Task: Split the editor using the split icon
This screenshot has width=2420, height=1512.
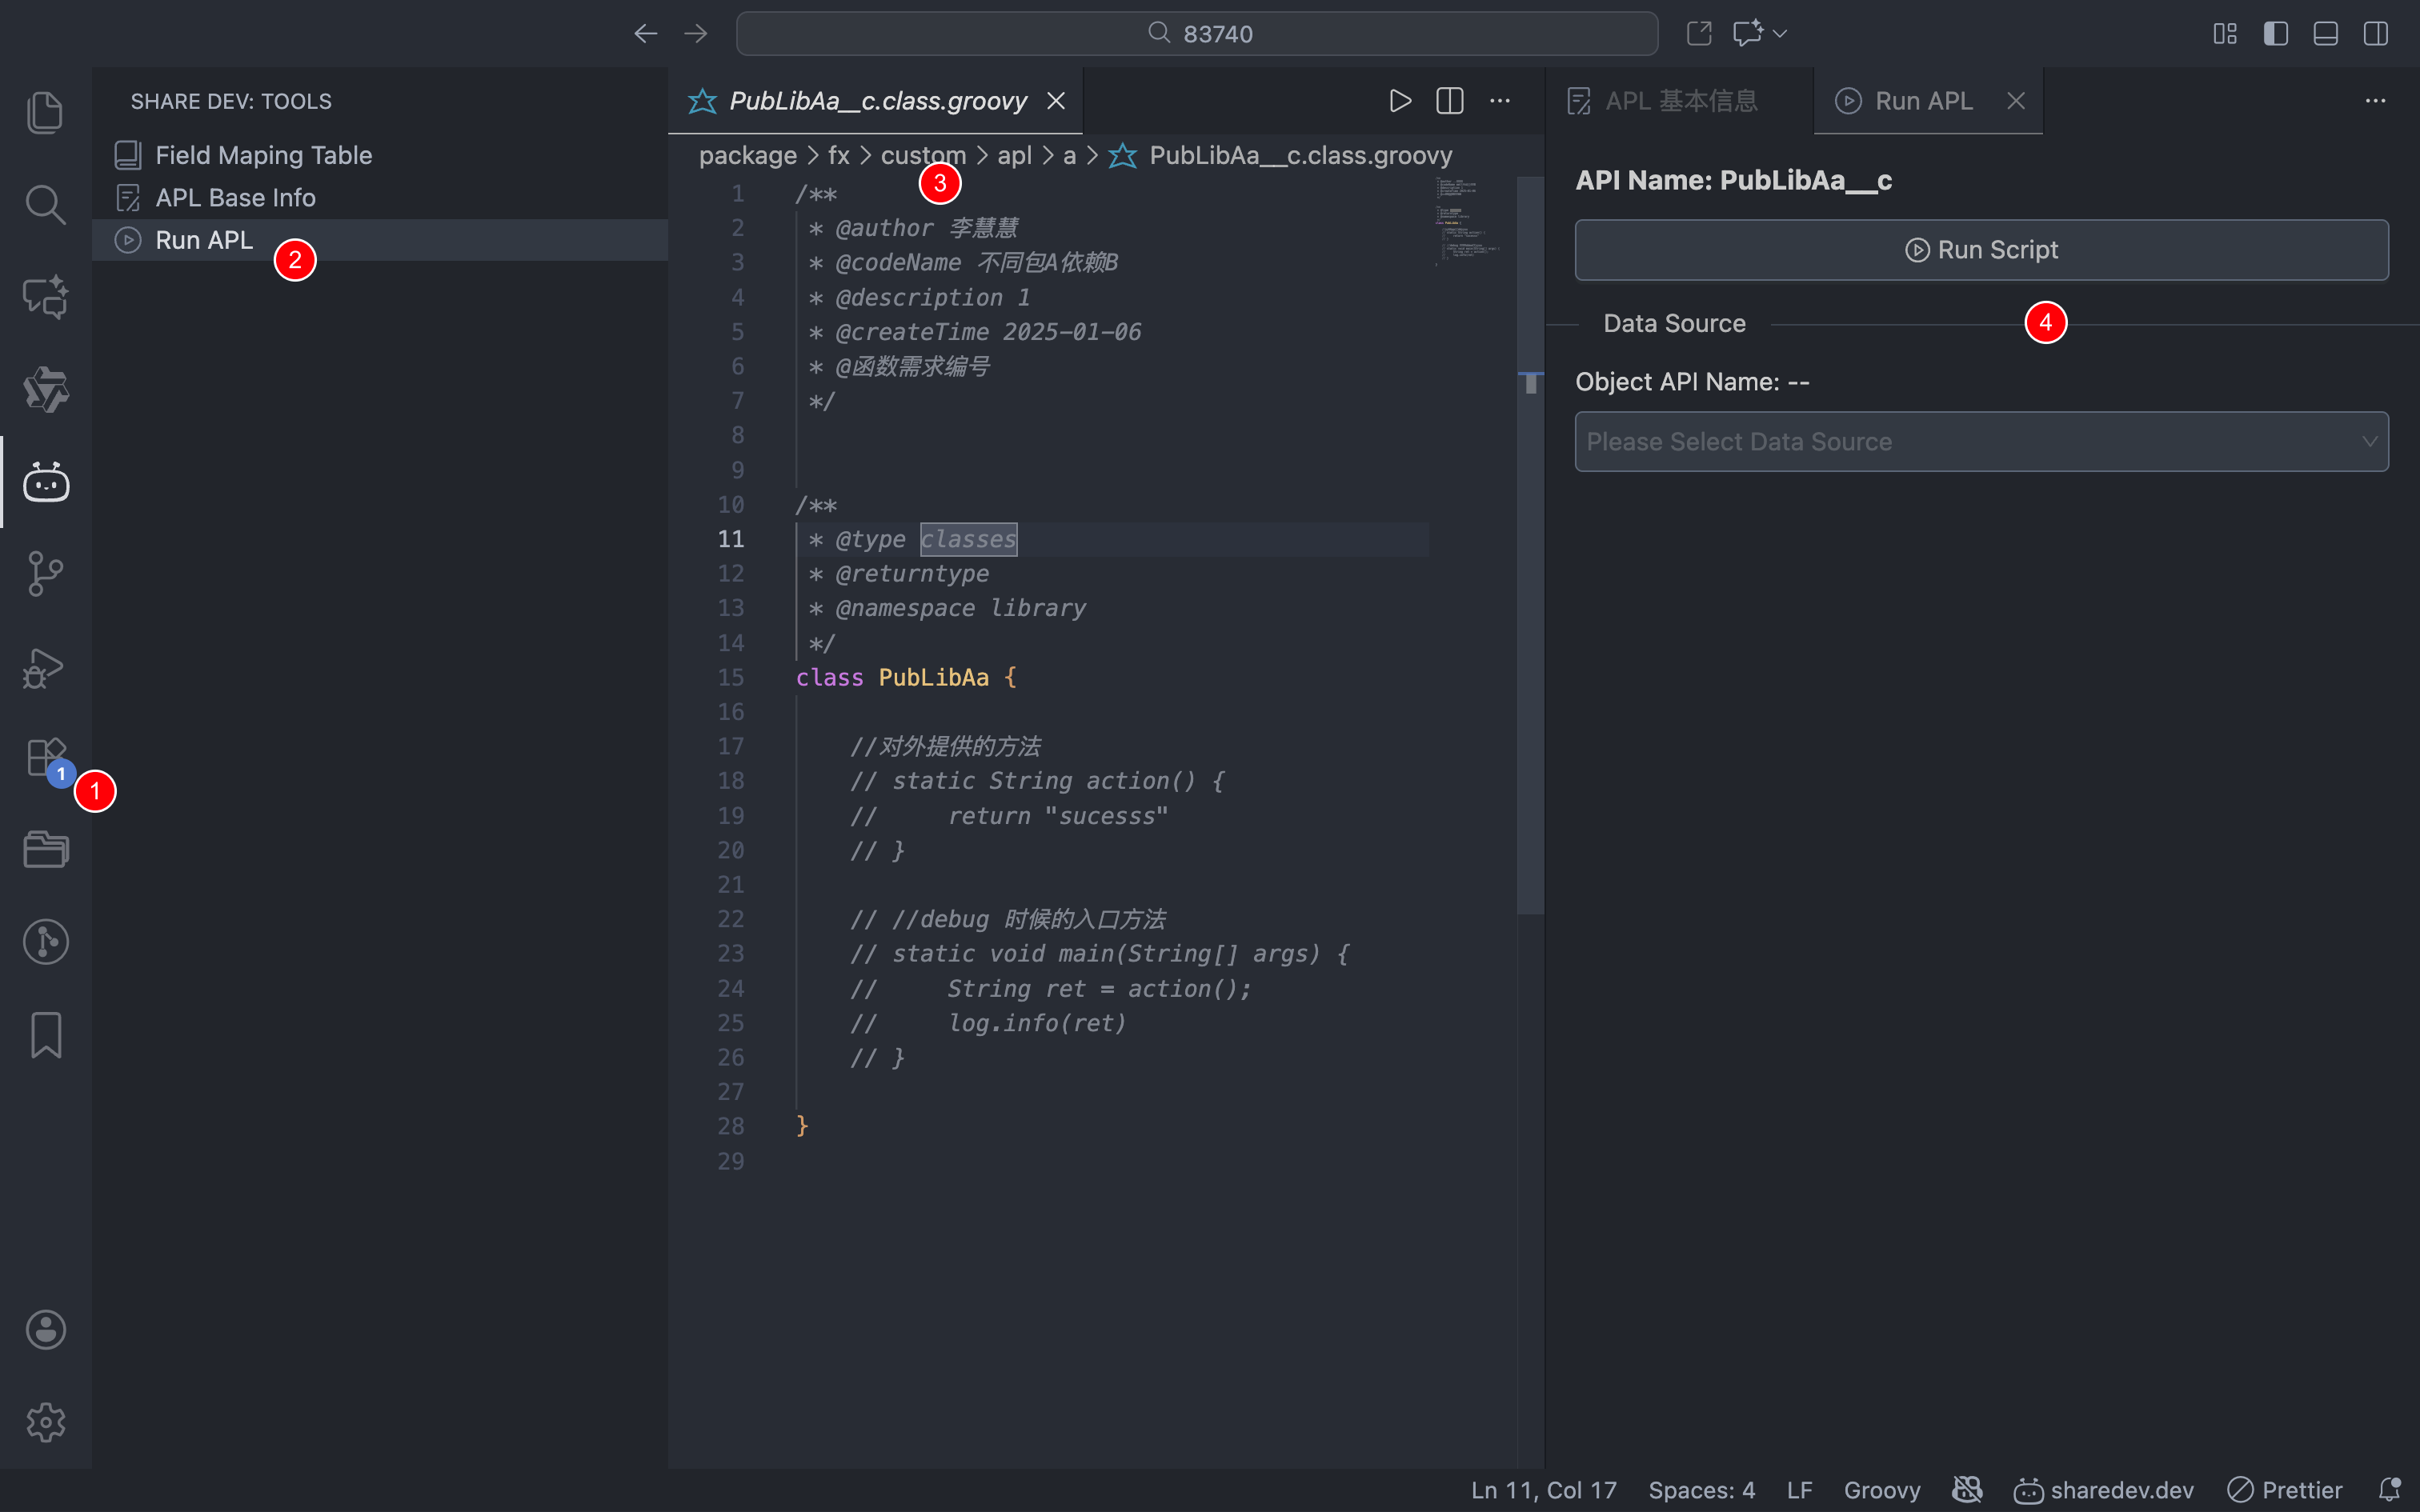Action: pos(1449,100)
